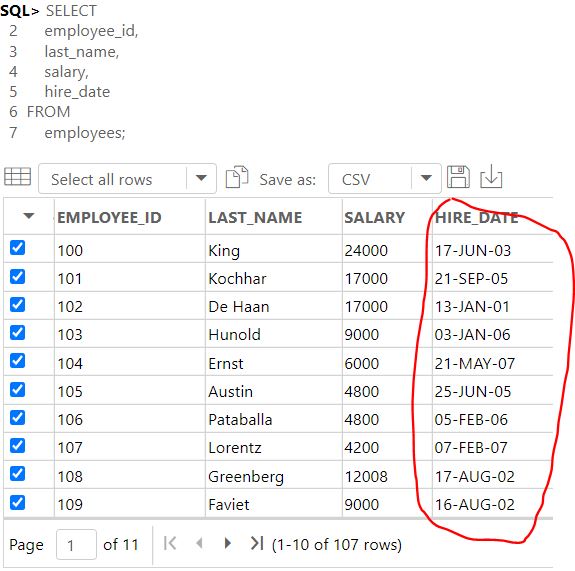Go to the next results page
This screenshot has width=575, height=571.
(227, 543)
